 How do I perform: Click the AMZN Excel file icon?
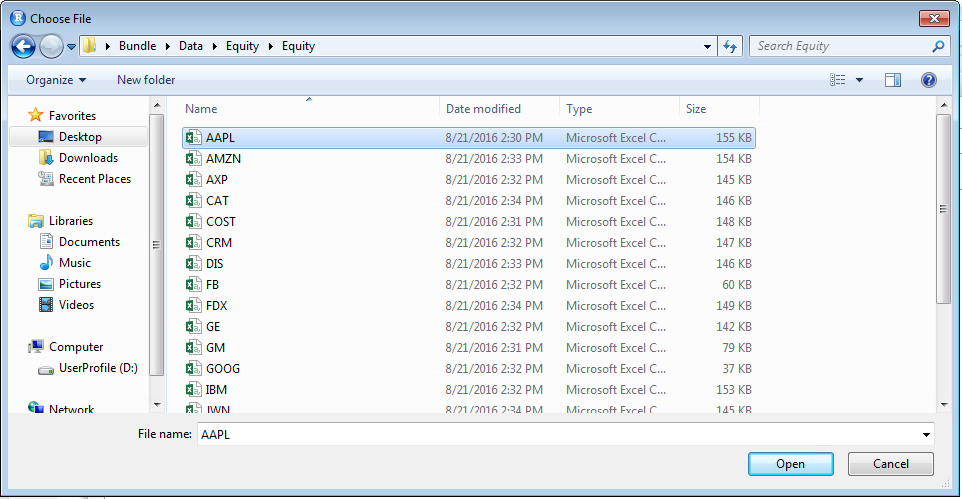[193, 158]
